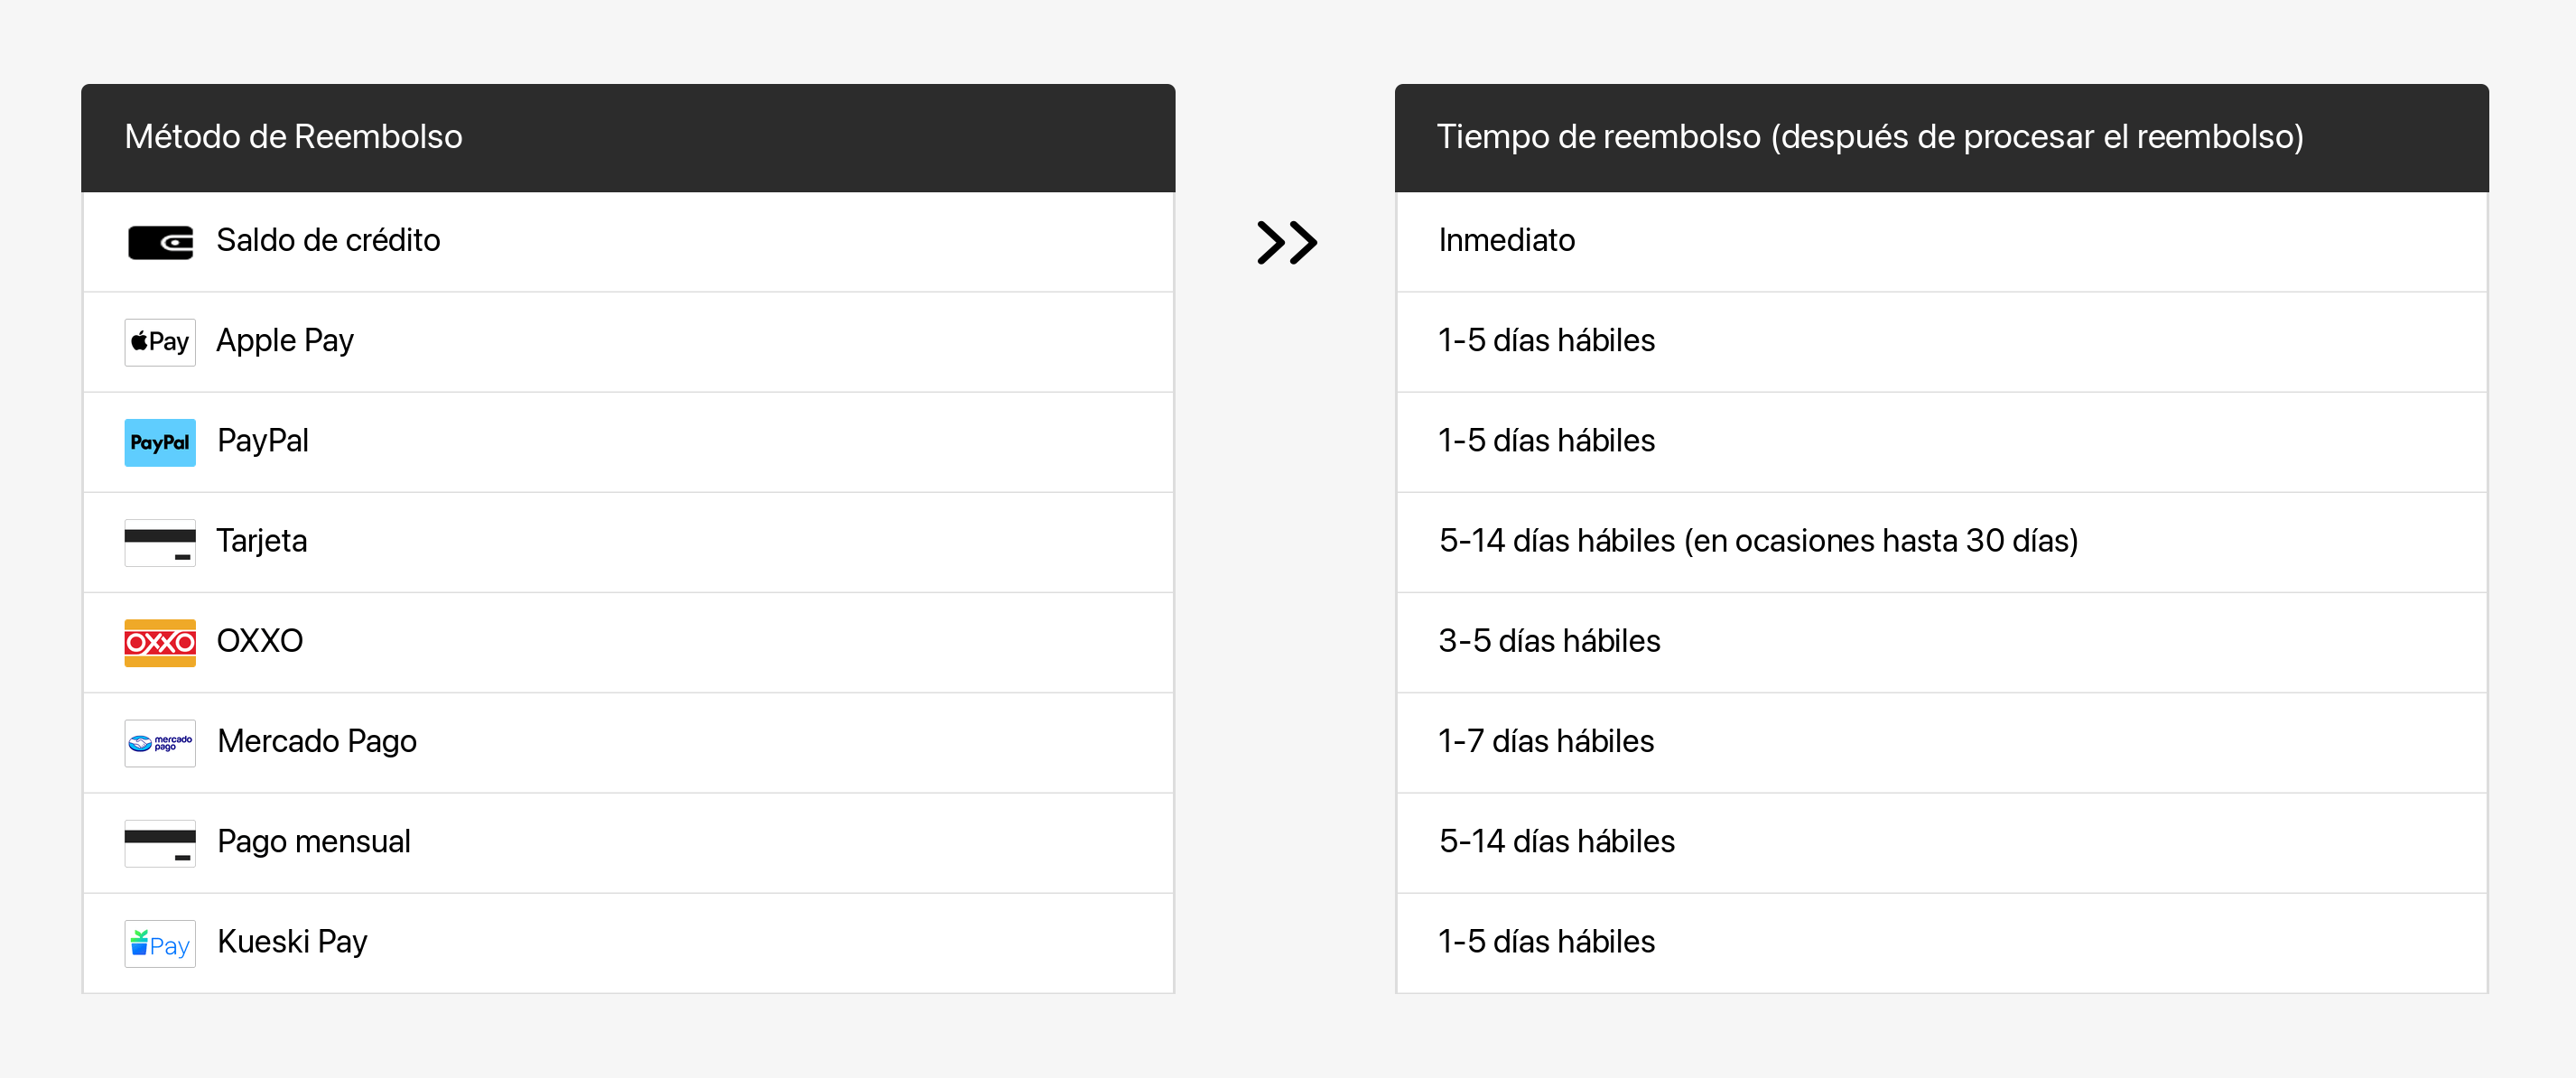The image size is (2576, 1078).
Task: Click the OXXO text label
Action: click(260, 641)
